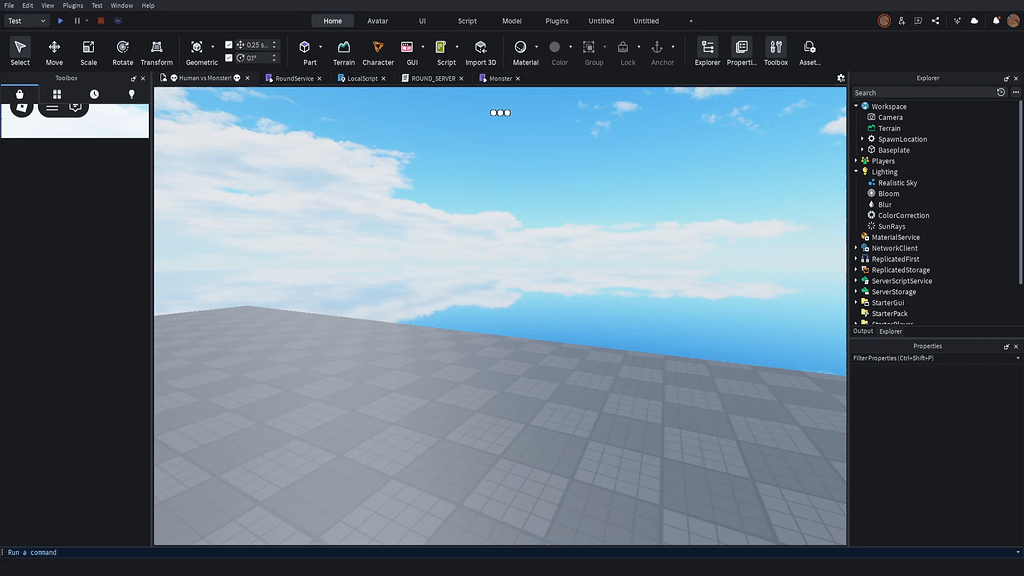Click the red Stop button
1024x576 pixels.
(101, 19)
